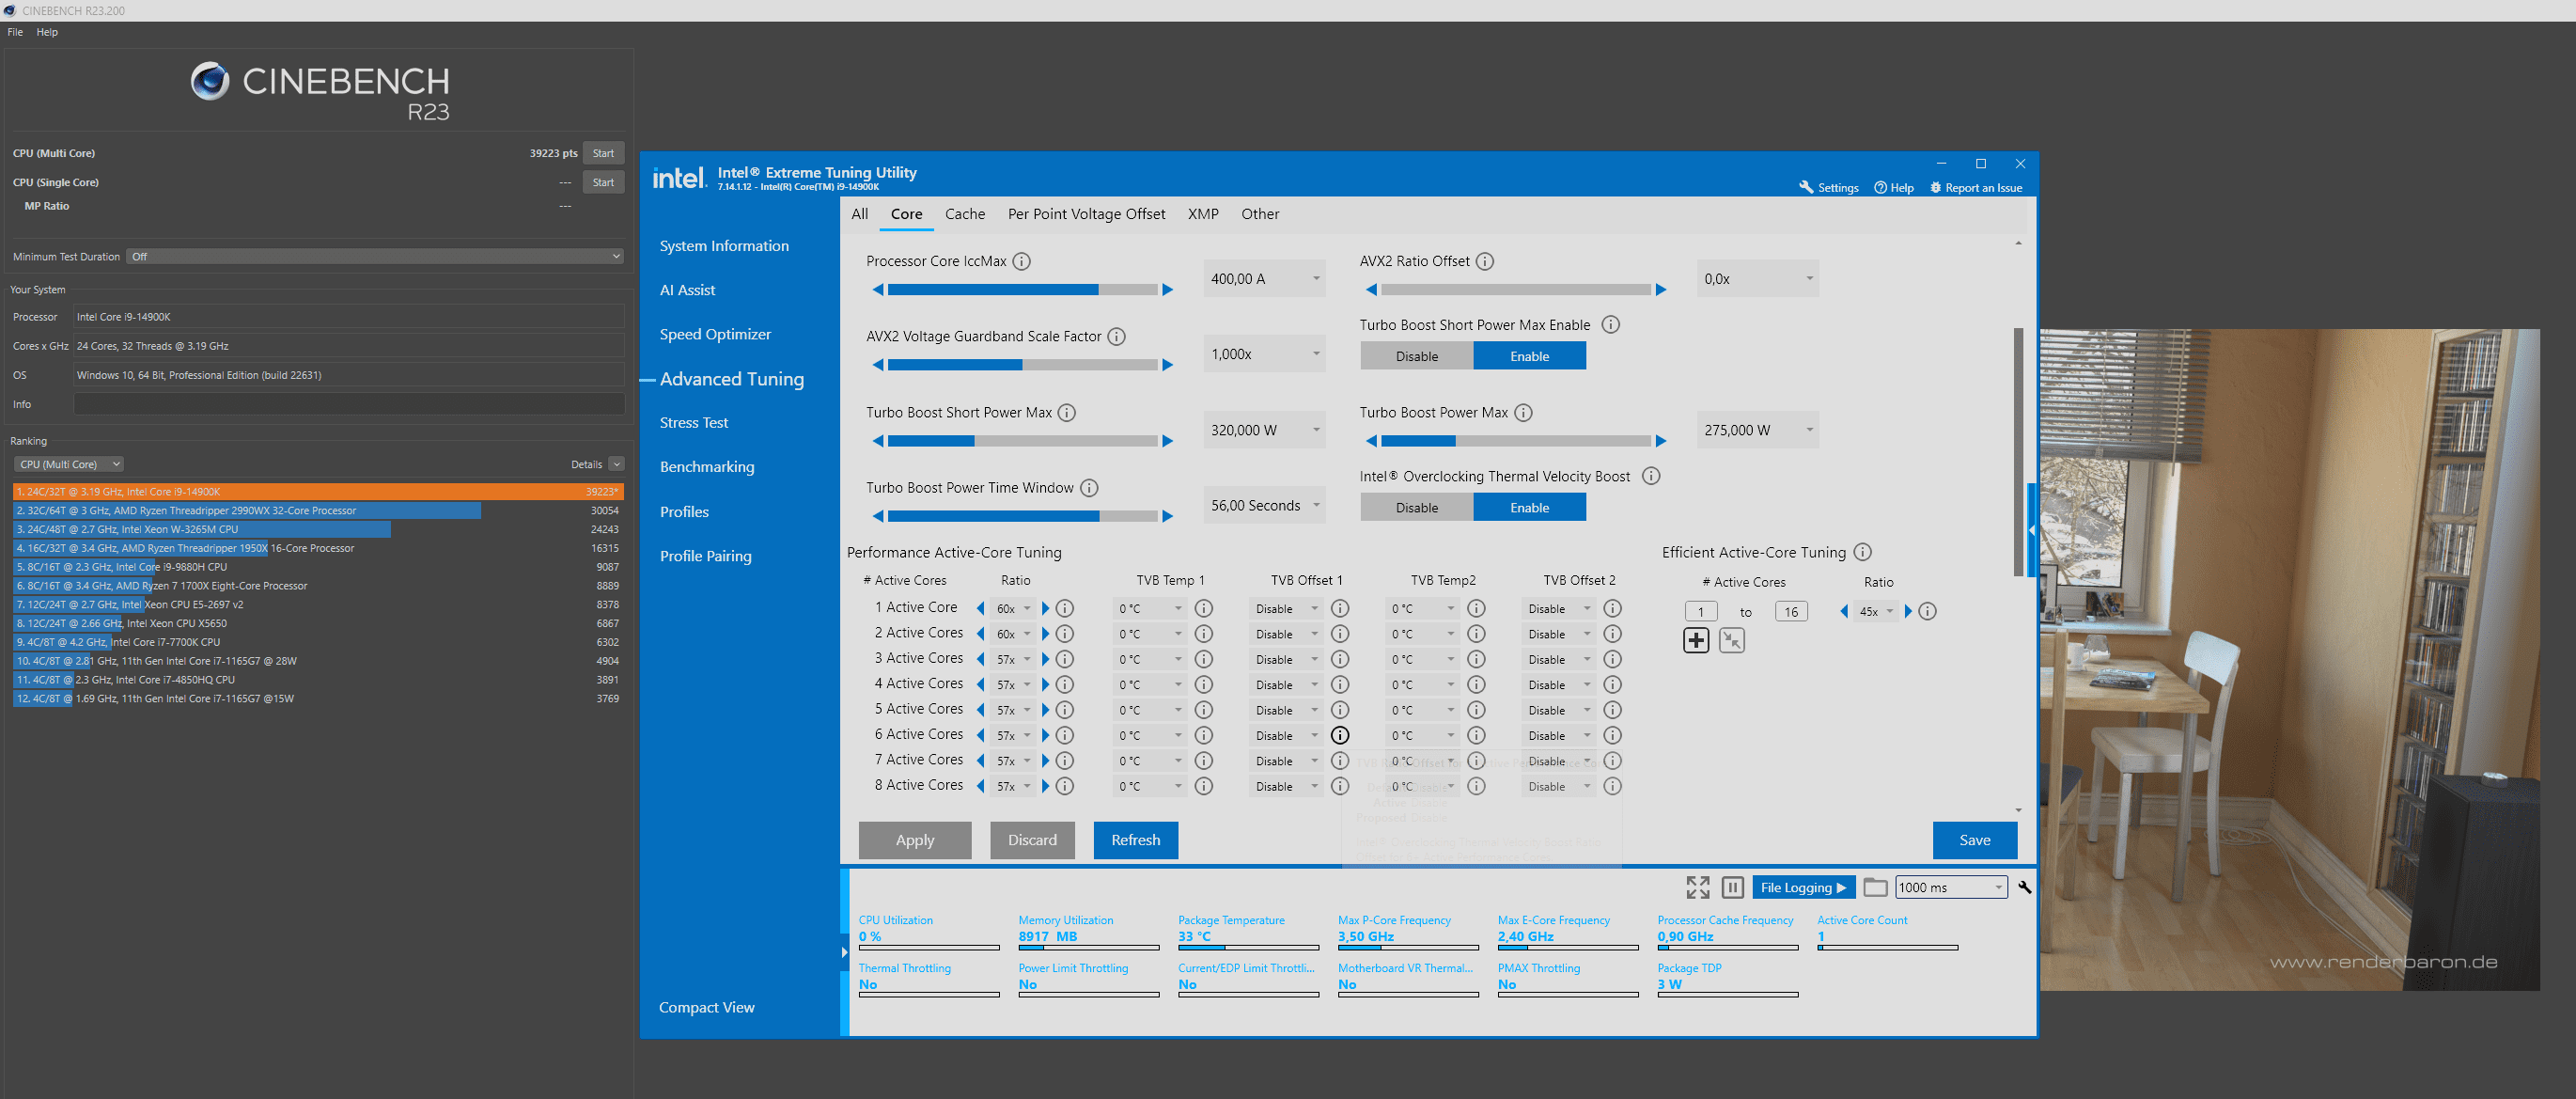Viewport: 2576px width, 1099px height.
Task: Open info for Overclocking Thermal Velocity Boost
Action: (x=1651, y=477)
